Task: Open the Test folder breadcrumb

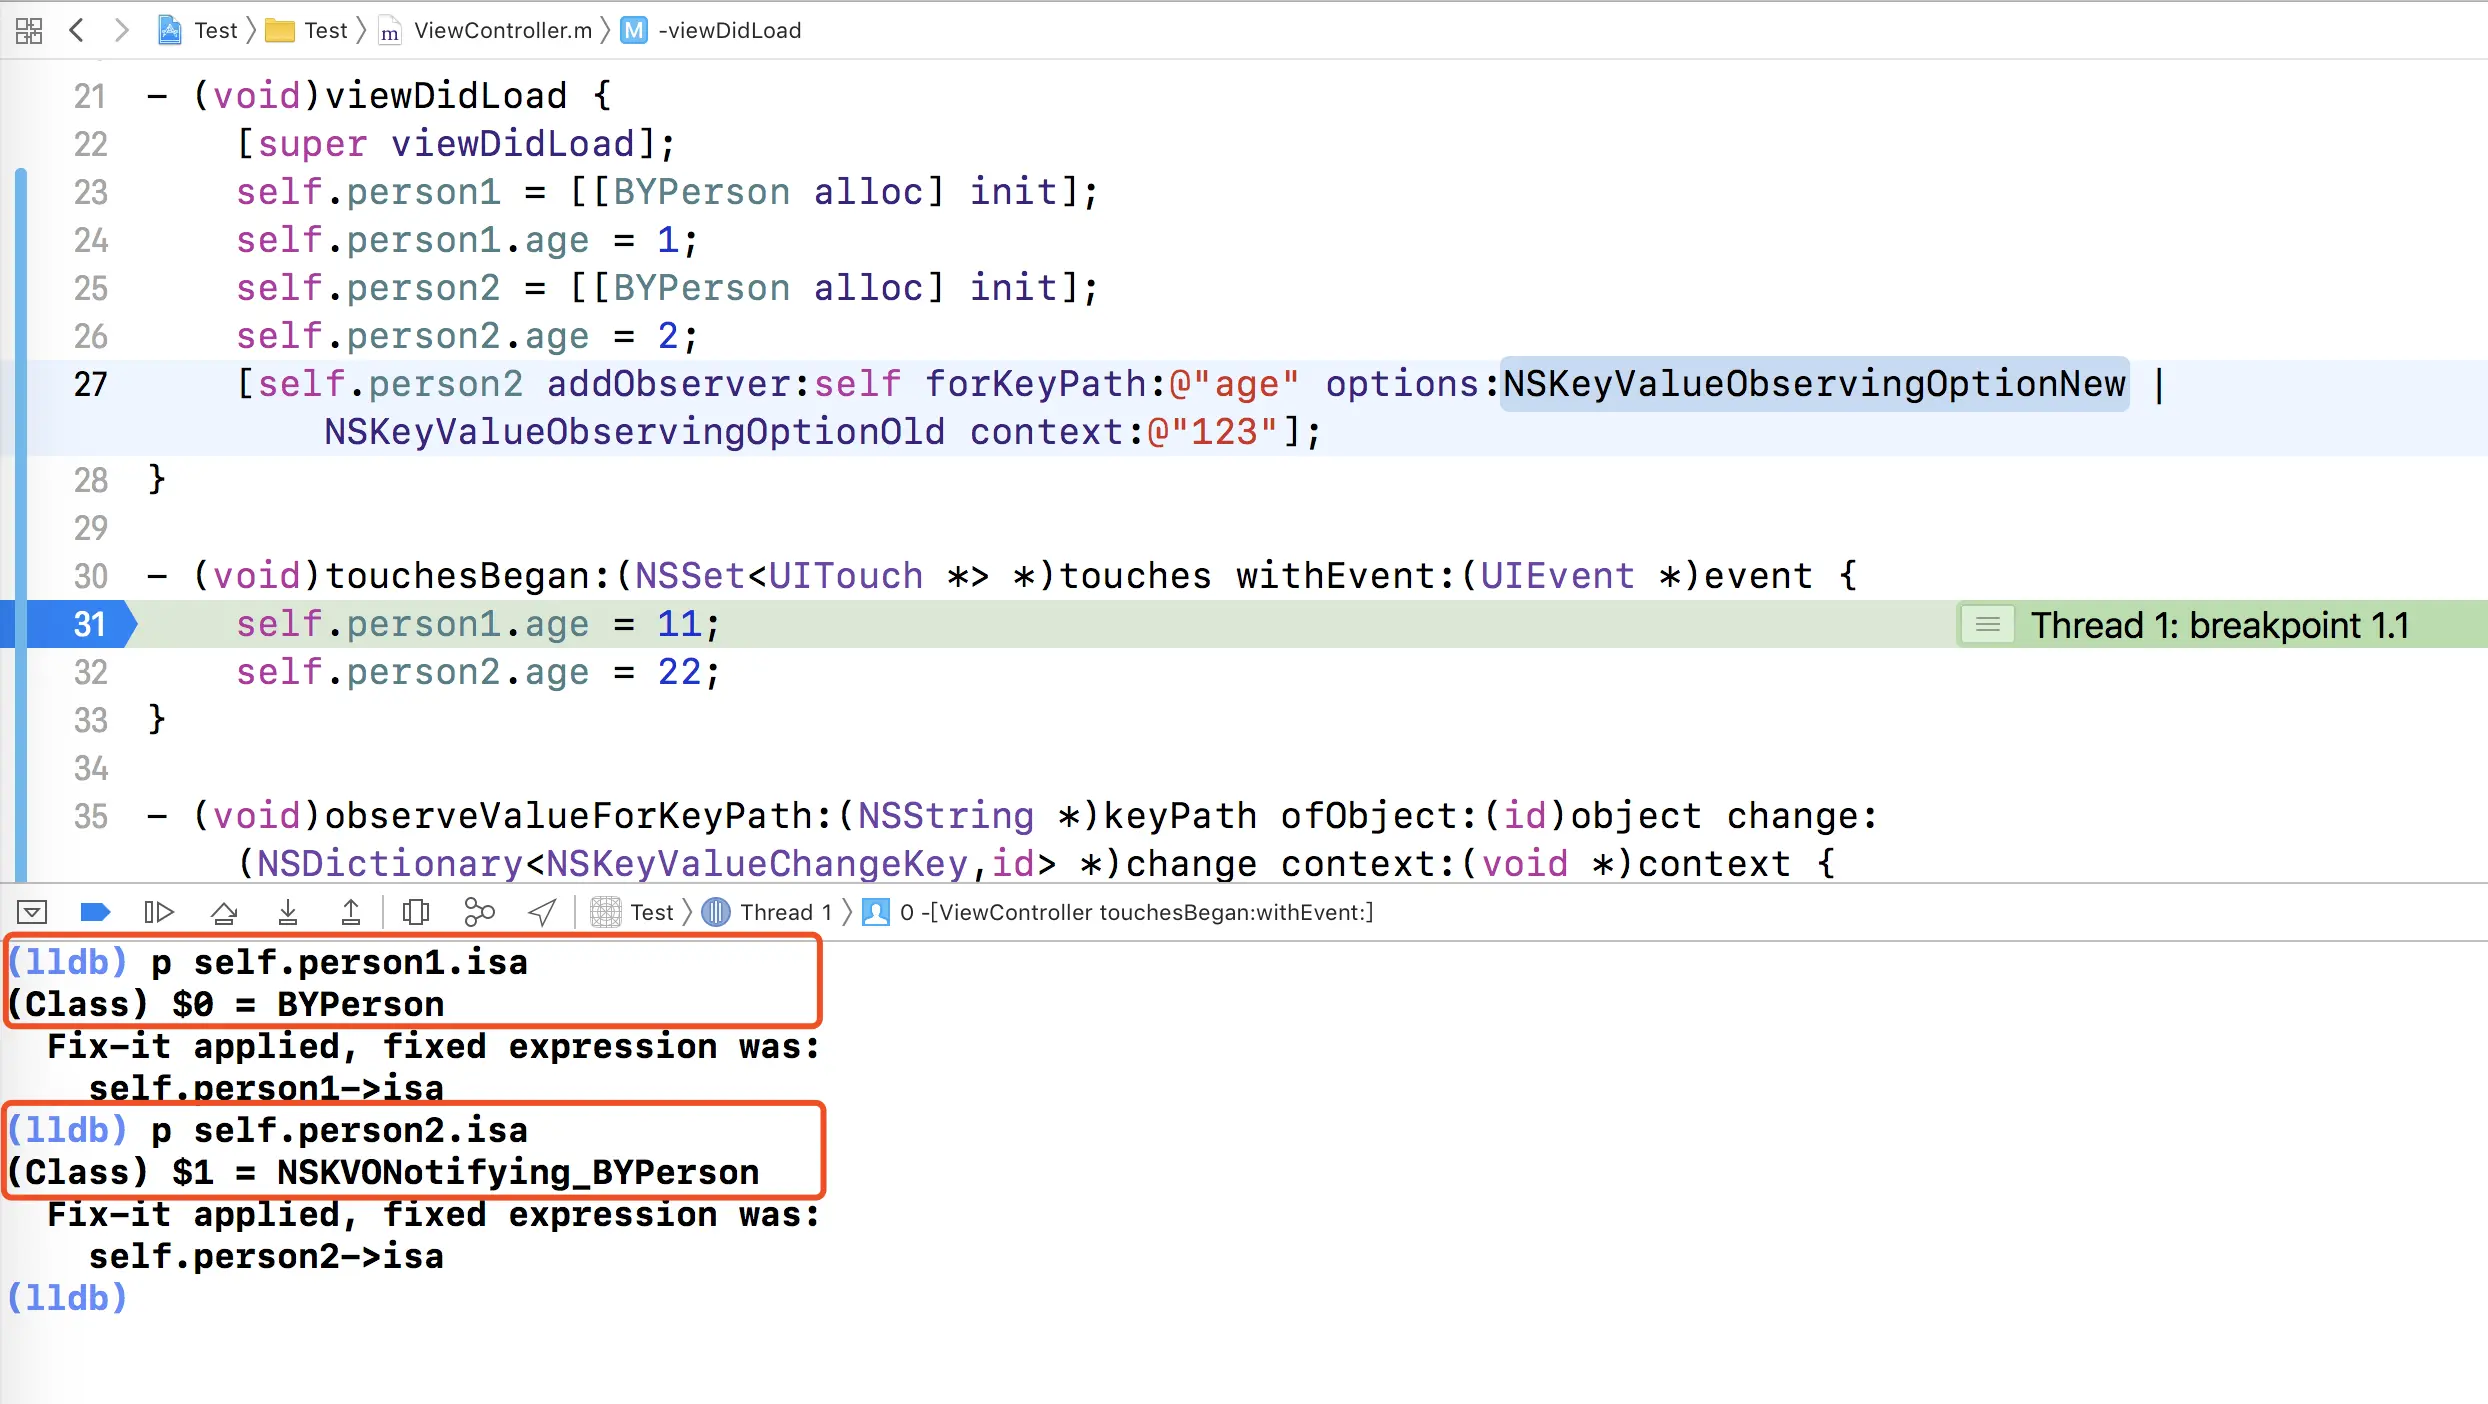Action: point(308,30)
